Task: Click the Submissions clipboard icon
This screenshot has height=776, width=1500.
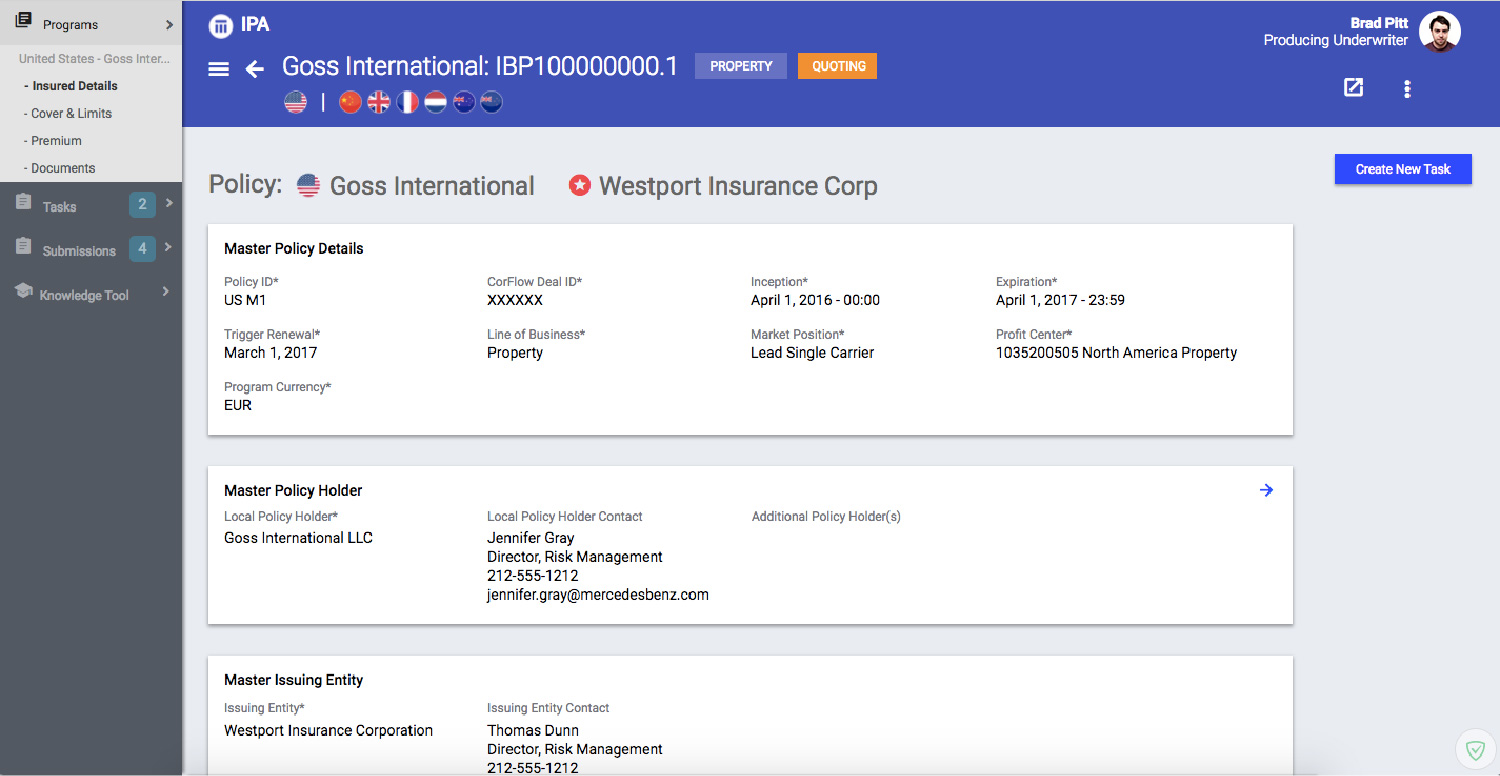Action: pyautogui.click(x=23, y=246)
